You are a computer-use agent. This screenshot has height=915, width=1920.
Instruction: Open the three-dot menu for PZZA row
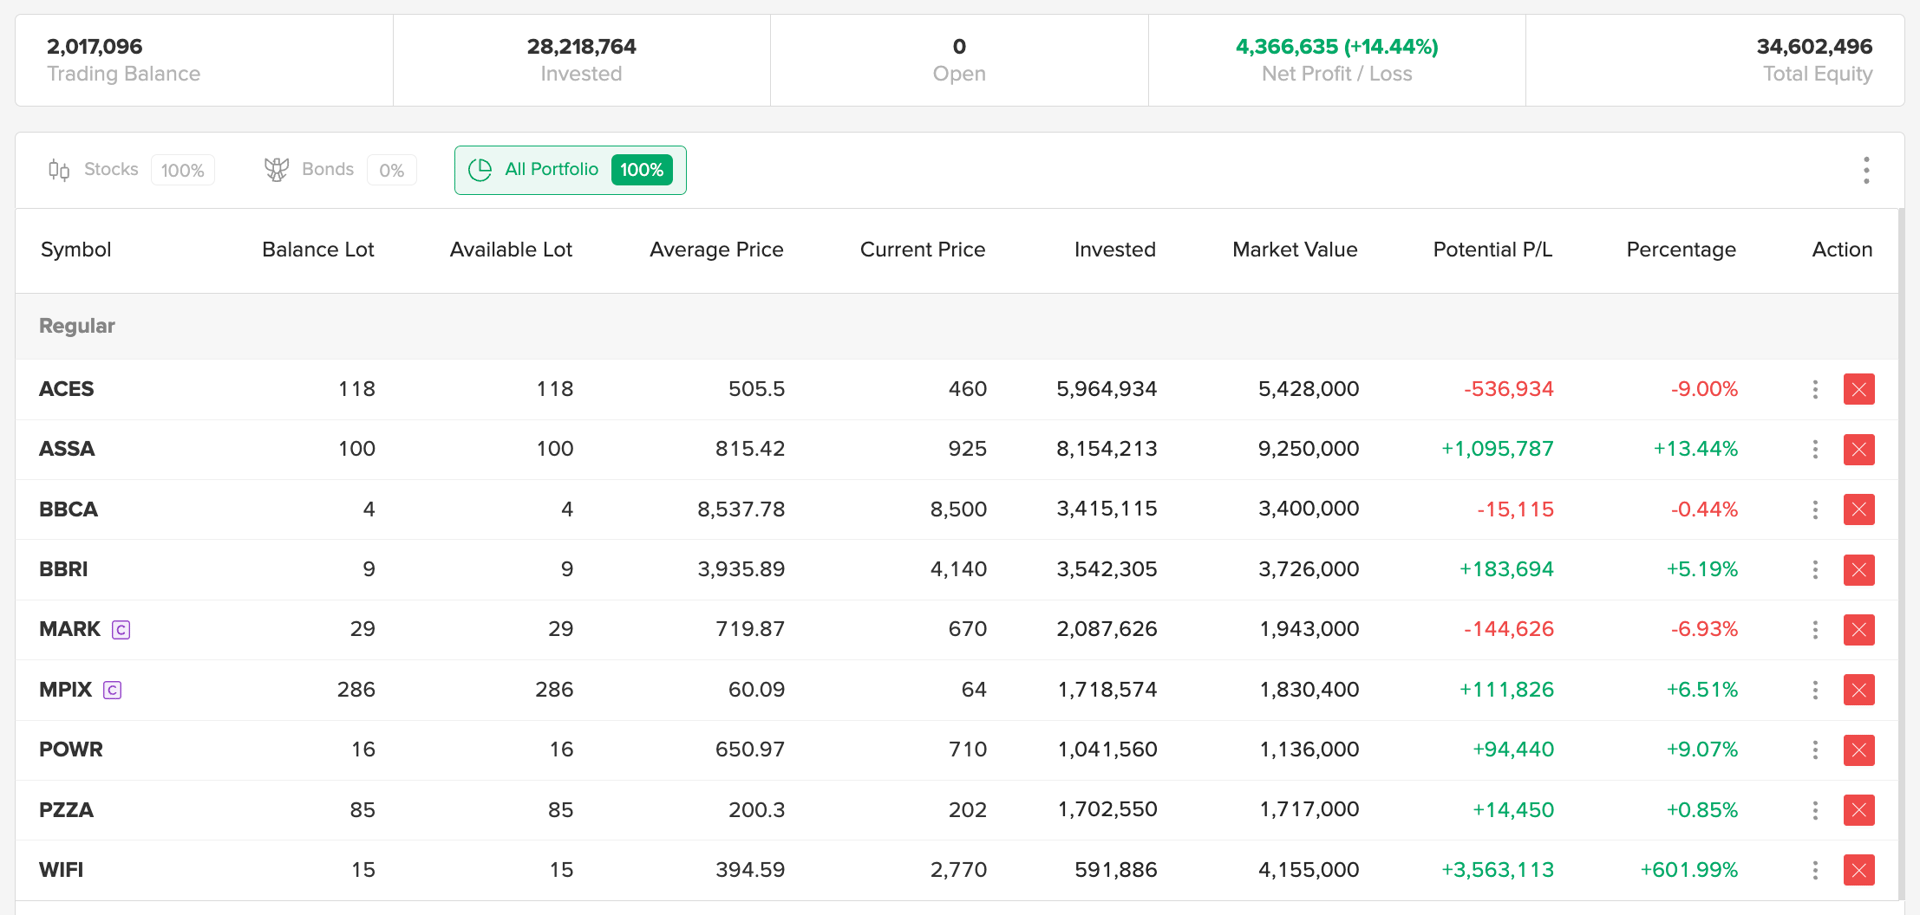(1815, 809)
